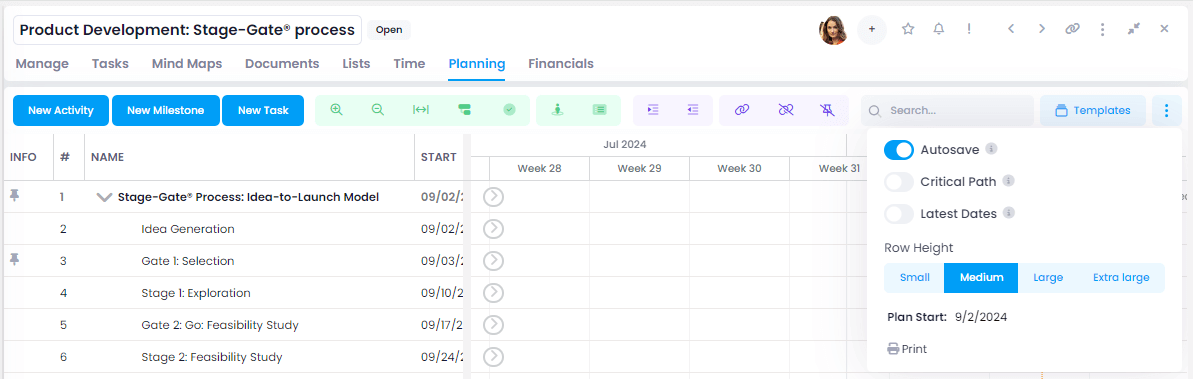This screenshot has width=1193, height=379.
Task: Click the Plan Start date 9/2/2024
Action: tap(981, 317)
